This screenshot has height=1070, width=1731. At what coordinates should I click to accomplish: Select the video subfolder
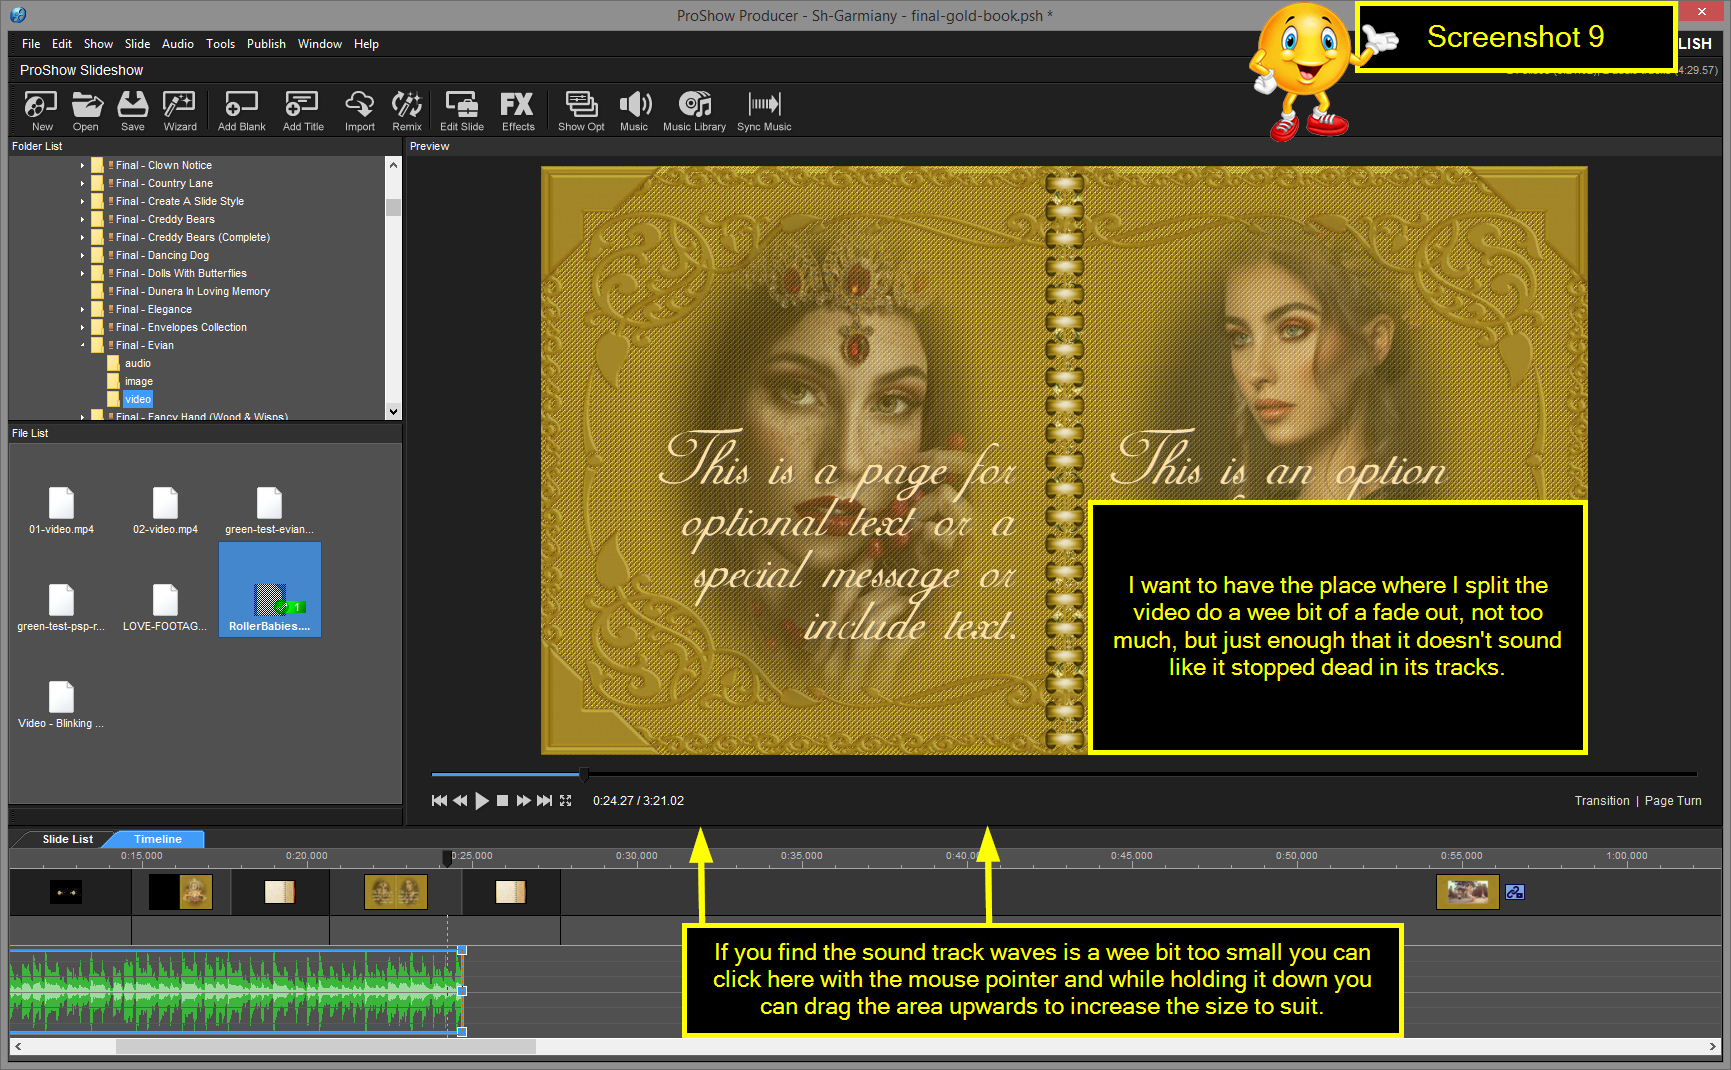[138, 399]
